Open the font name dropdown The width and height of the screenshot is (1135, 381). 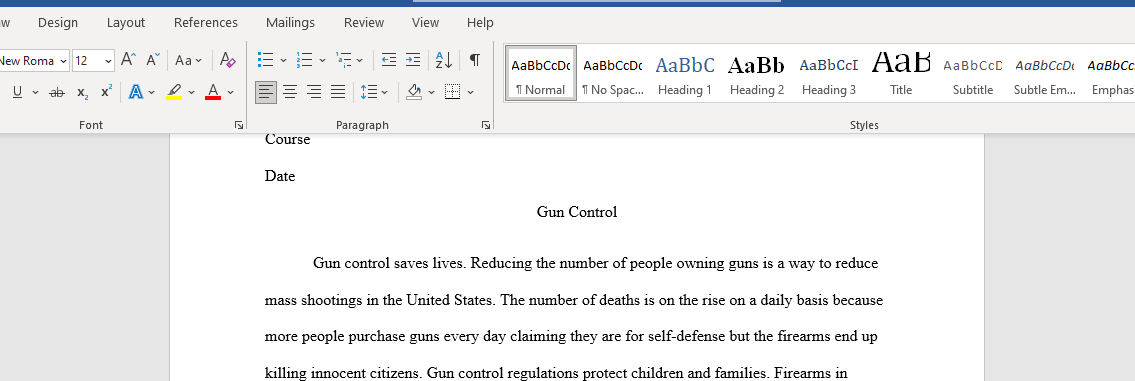[x=63, y=61]
